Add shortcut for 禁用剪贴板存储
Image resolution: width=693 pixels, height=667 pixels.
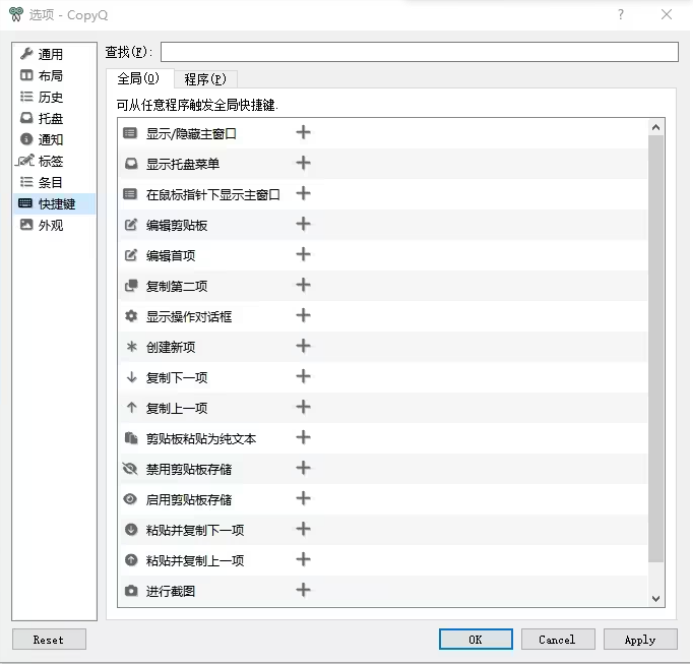[303, 468]
